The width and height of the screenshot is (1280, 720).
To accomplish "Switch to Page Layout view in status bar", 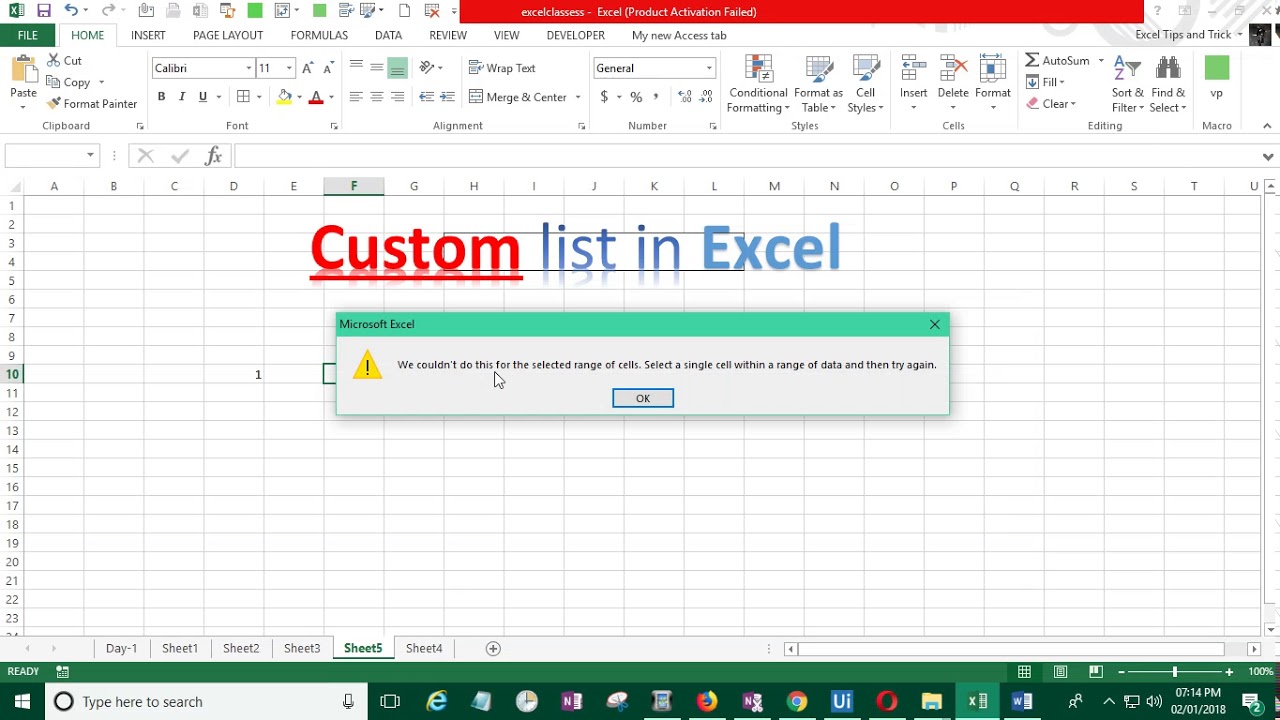I will (x=1060, y=671).
